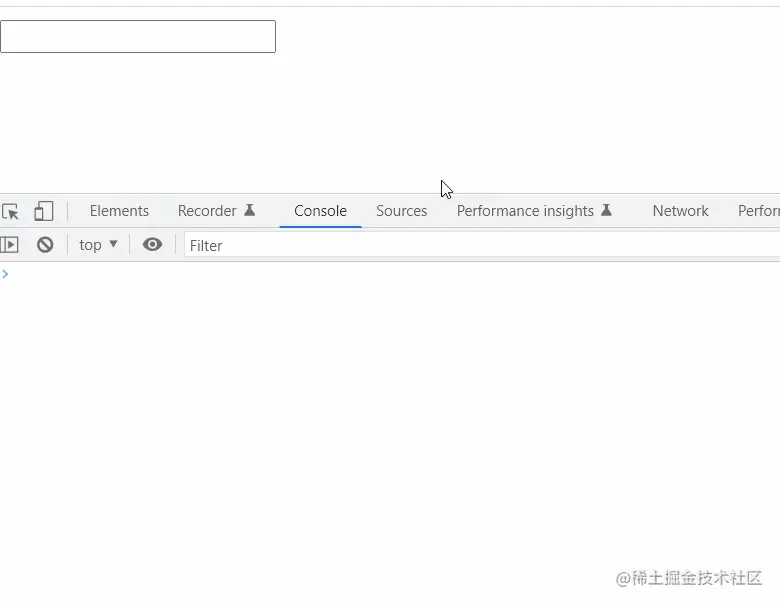This screenshot has height=604, width=780.
Task: Open the top context dropdown
Action: [98, 245]
